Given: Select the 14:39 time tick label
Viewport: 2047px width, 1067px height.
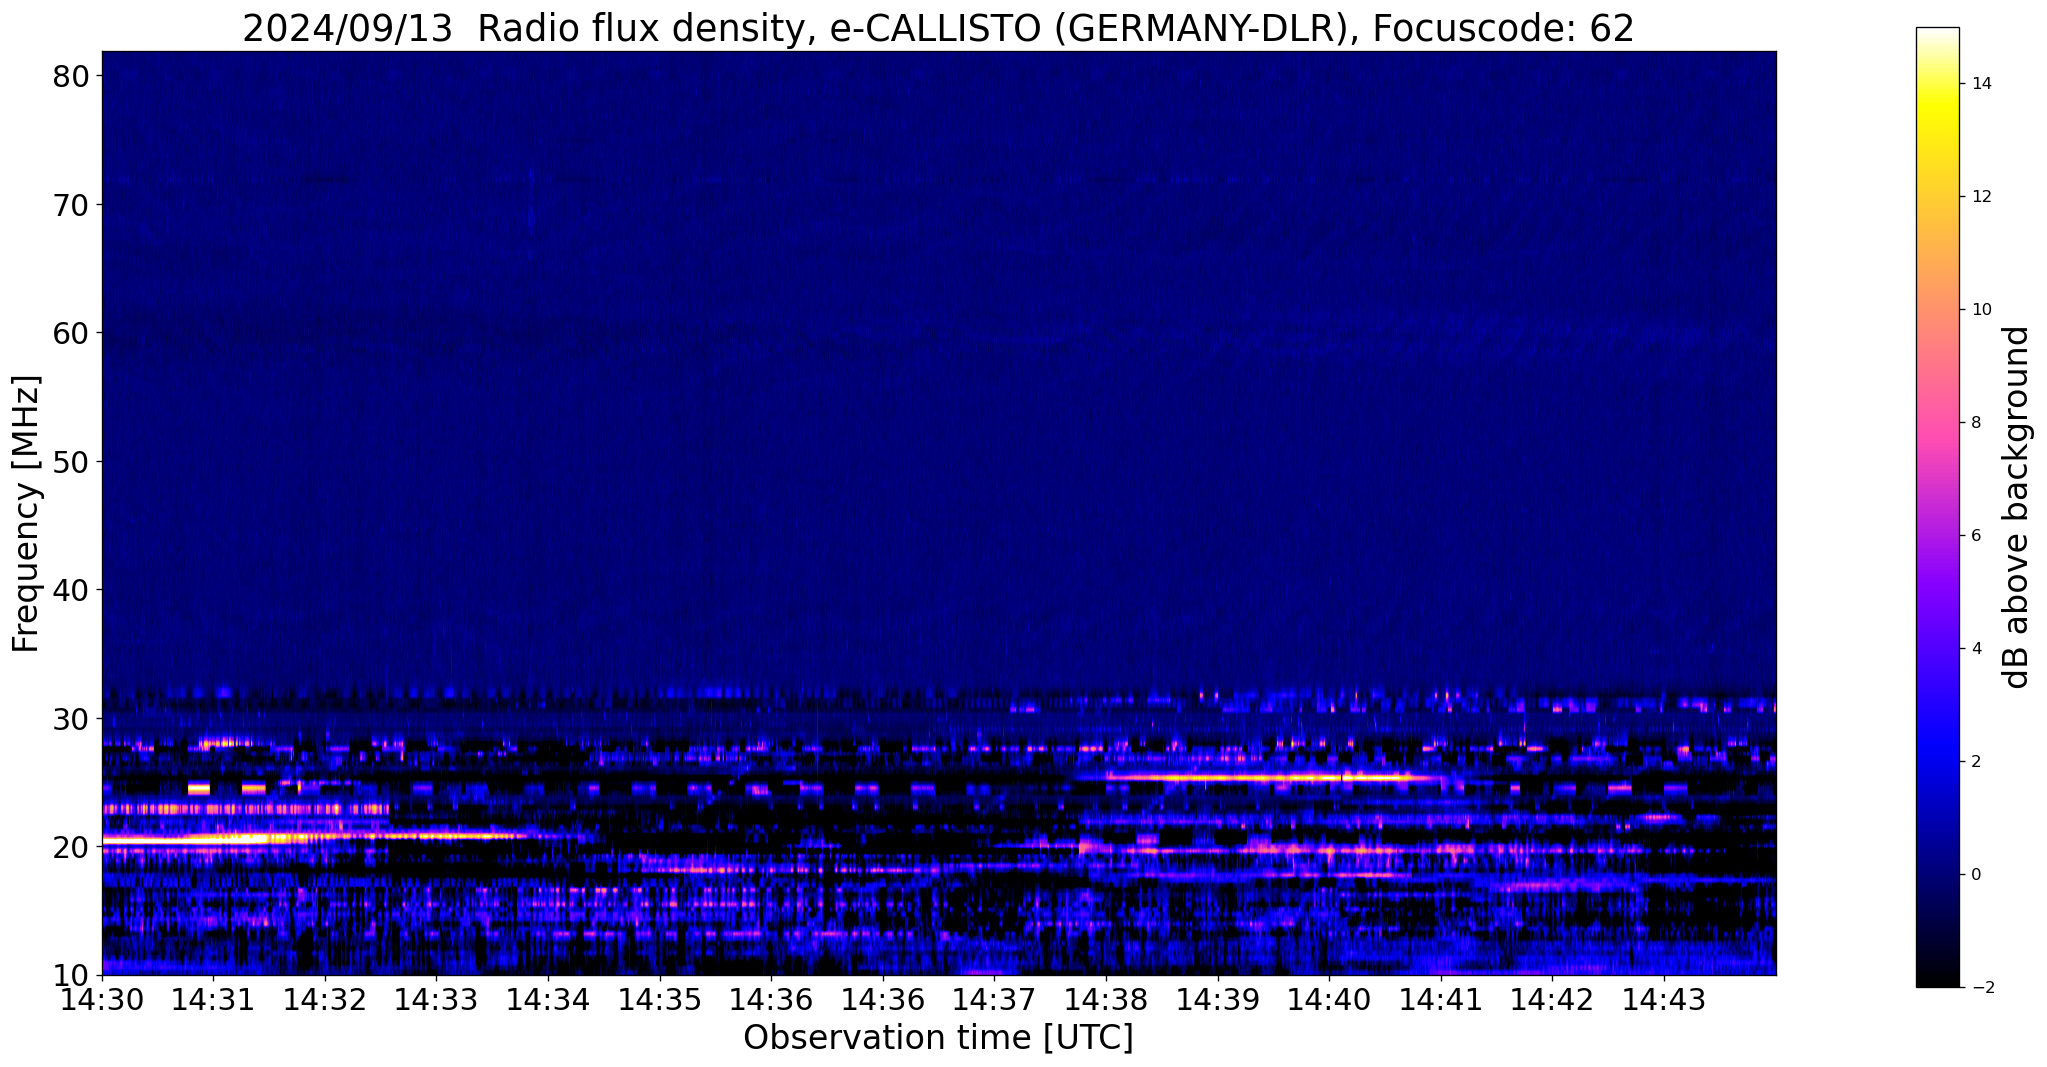Looking at the screenshot, I should (1218, 998).
